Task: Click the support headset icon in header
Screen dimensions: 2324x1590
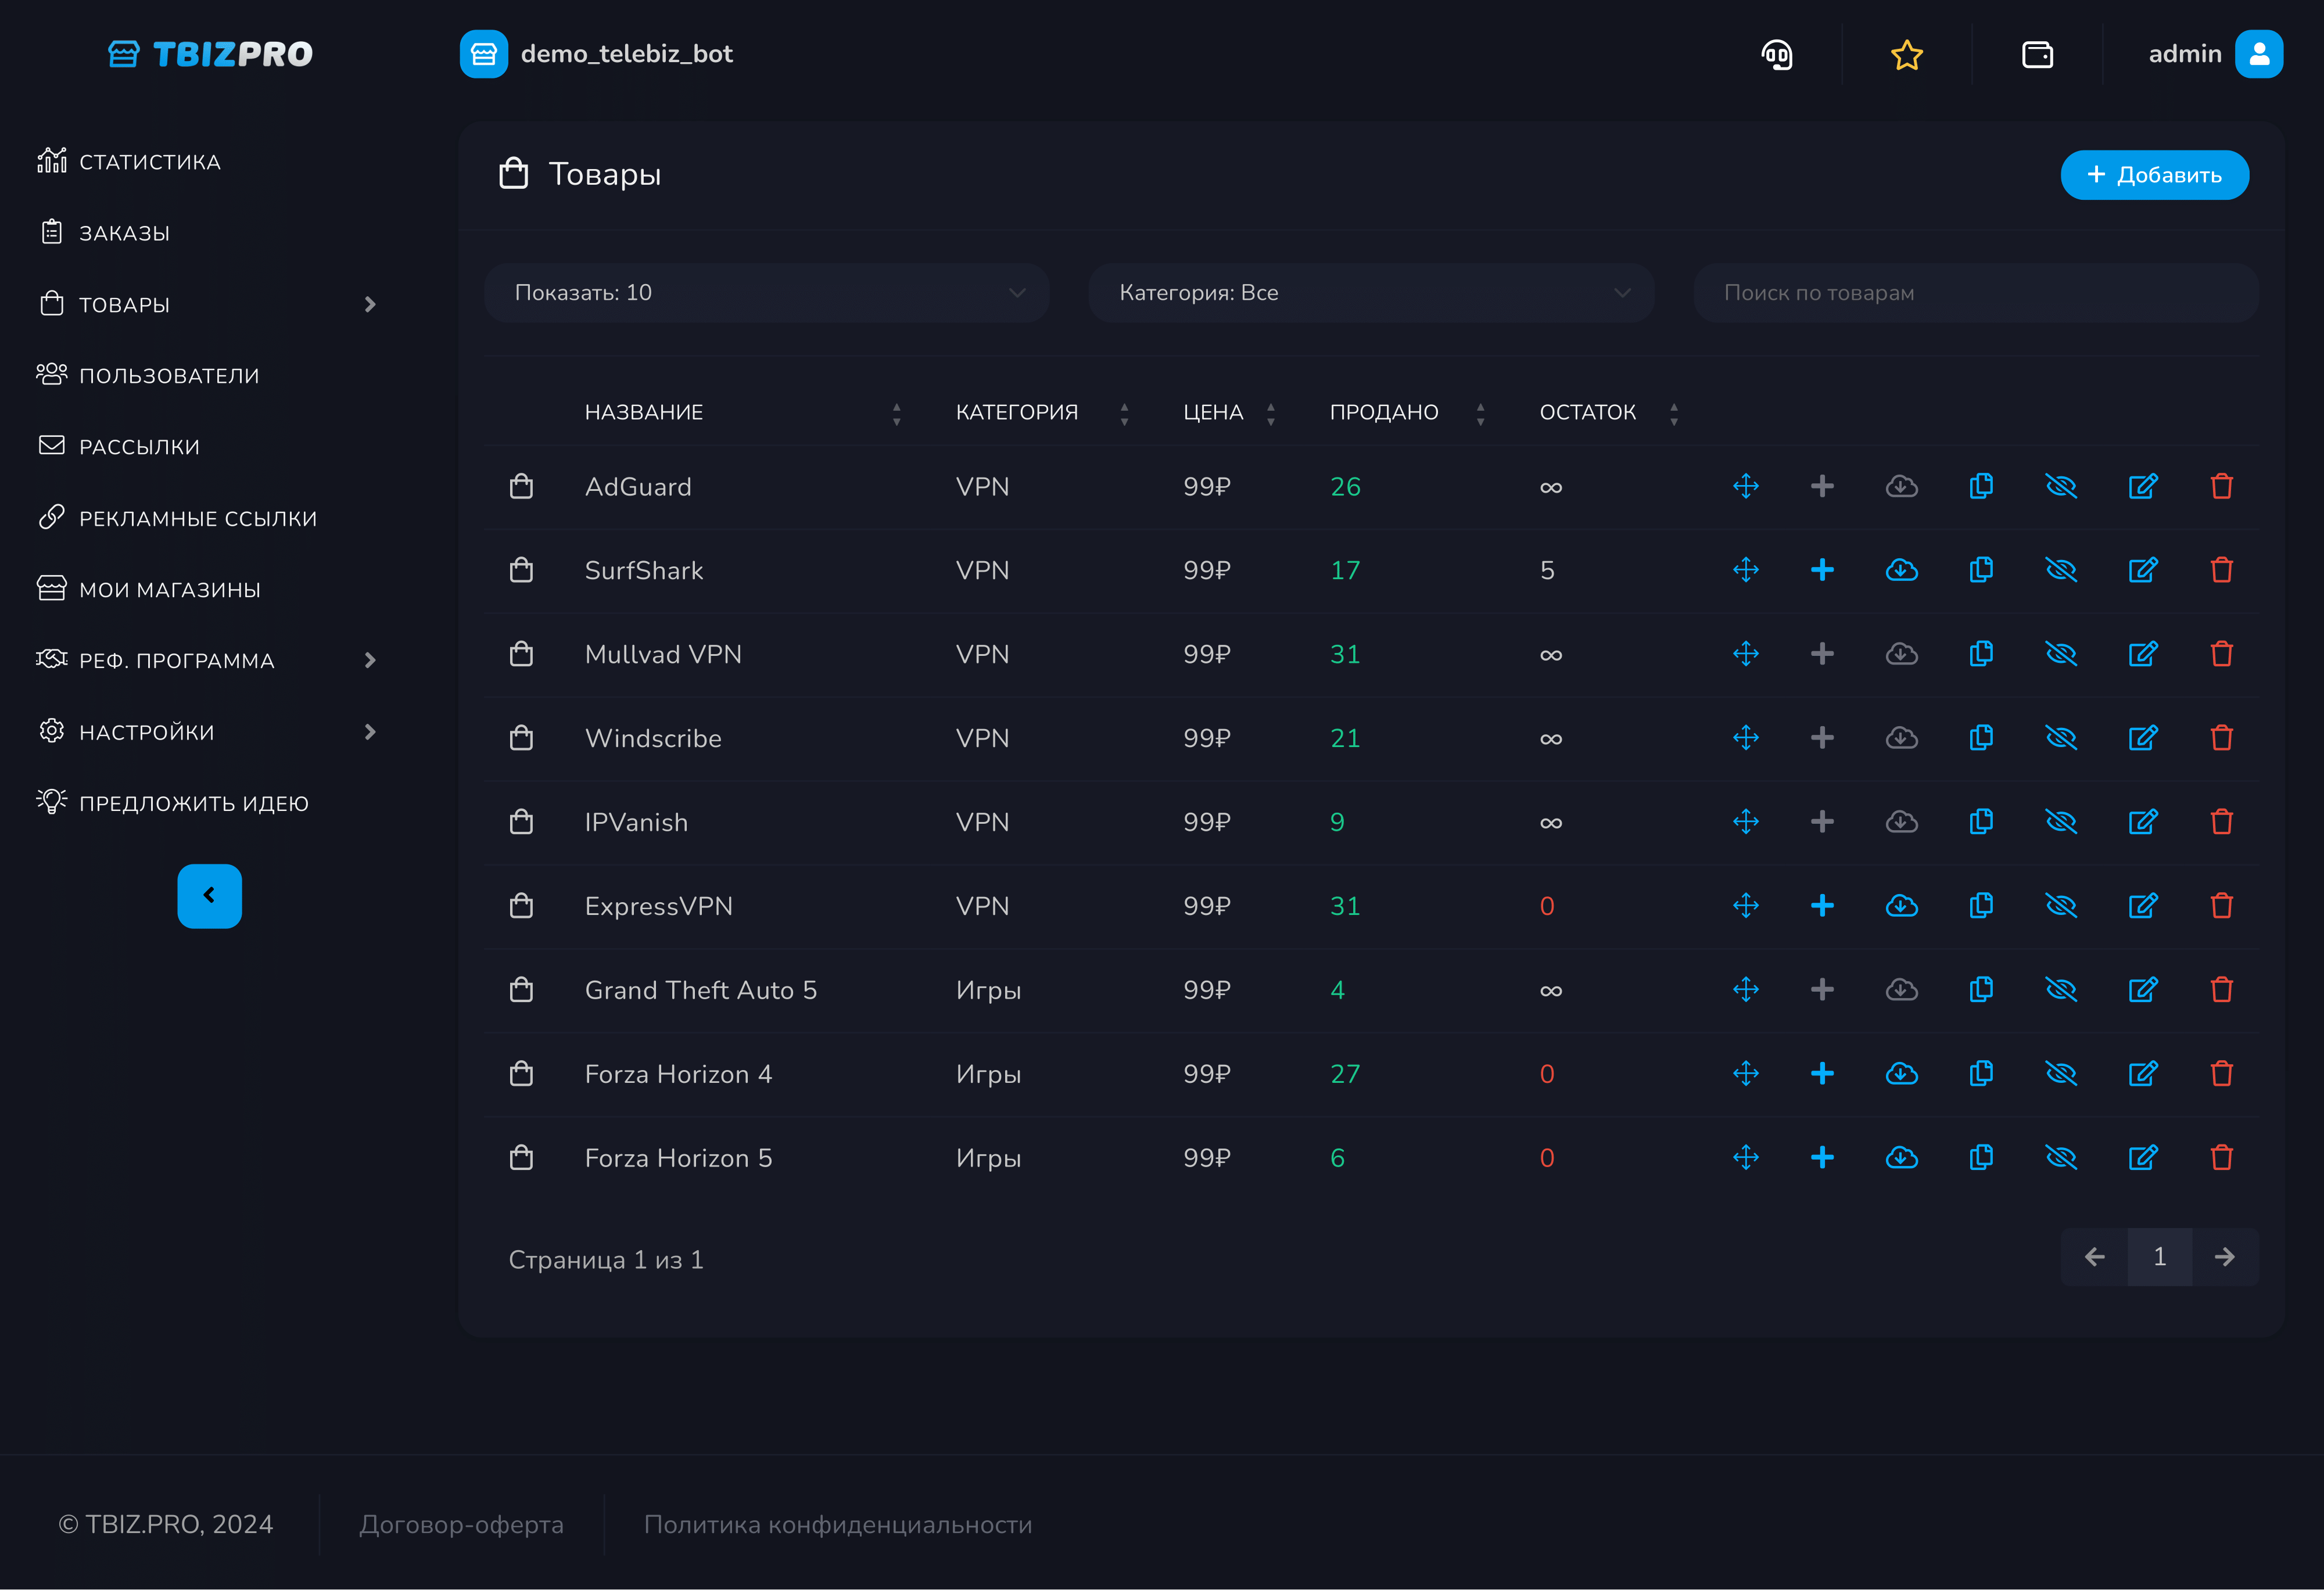Action: click(x=1776, y=54)
